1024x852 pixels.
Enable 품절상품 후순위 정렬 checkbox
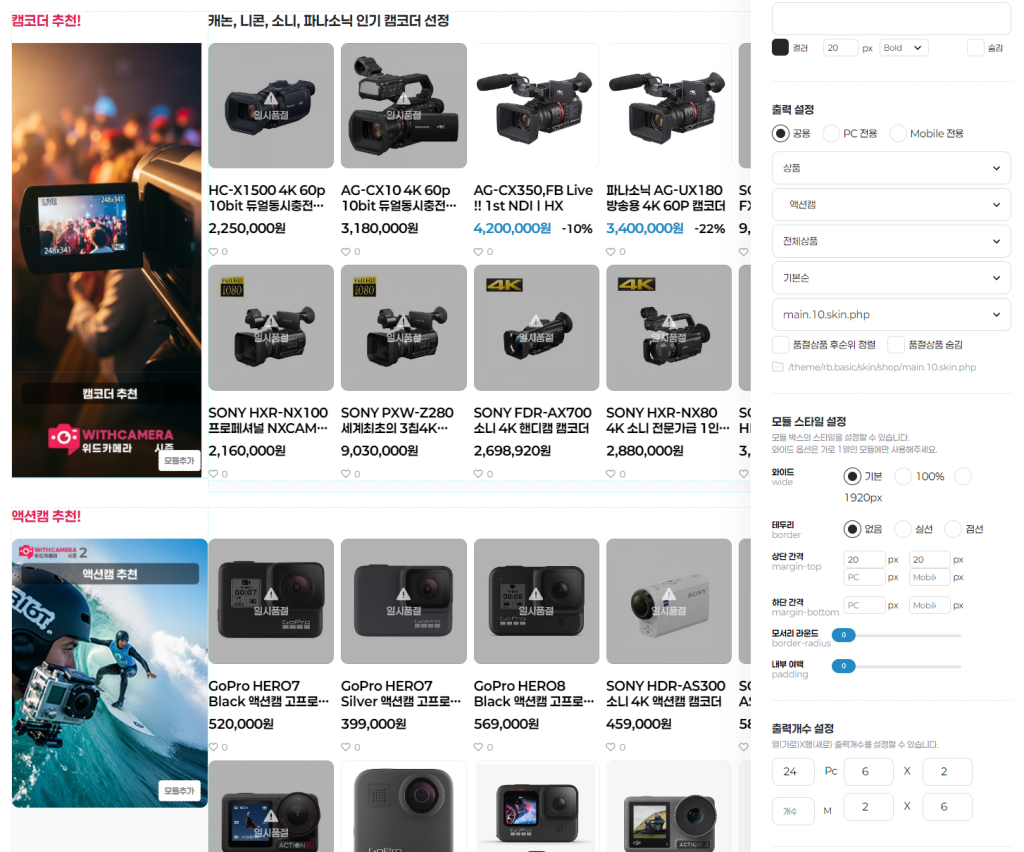780,345
